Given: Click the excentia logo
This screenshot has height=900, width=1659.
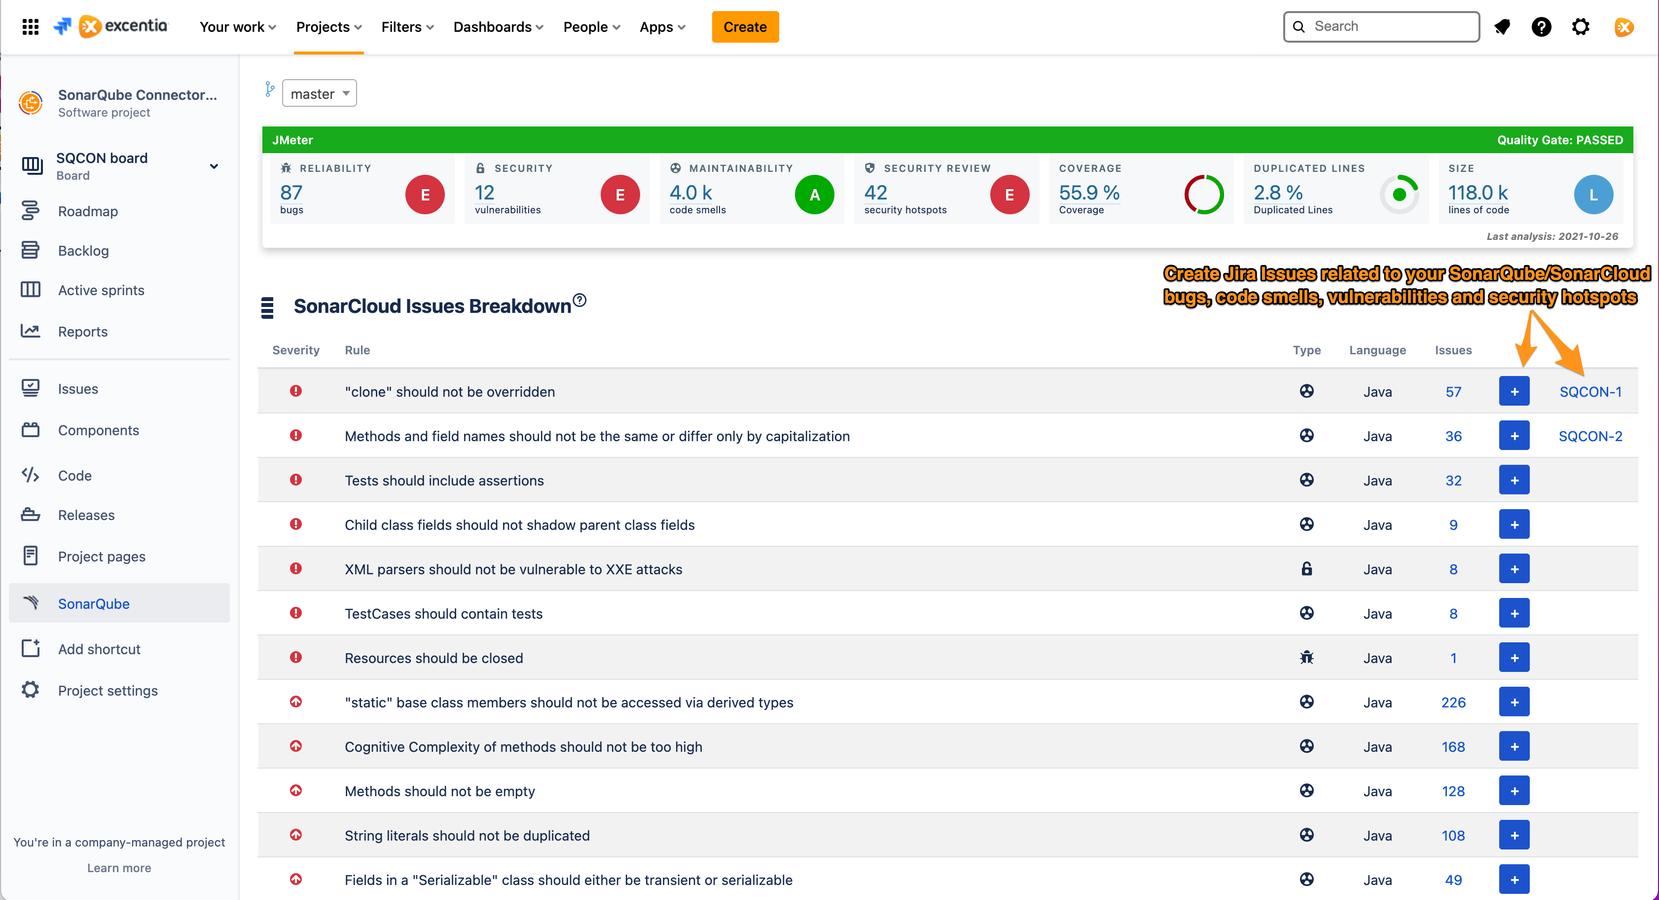Looking at the screenshot, I should pos(123,26).
